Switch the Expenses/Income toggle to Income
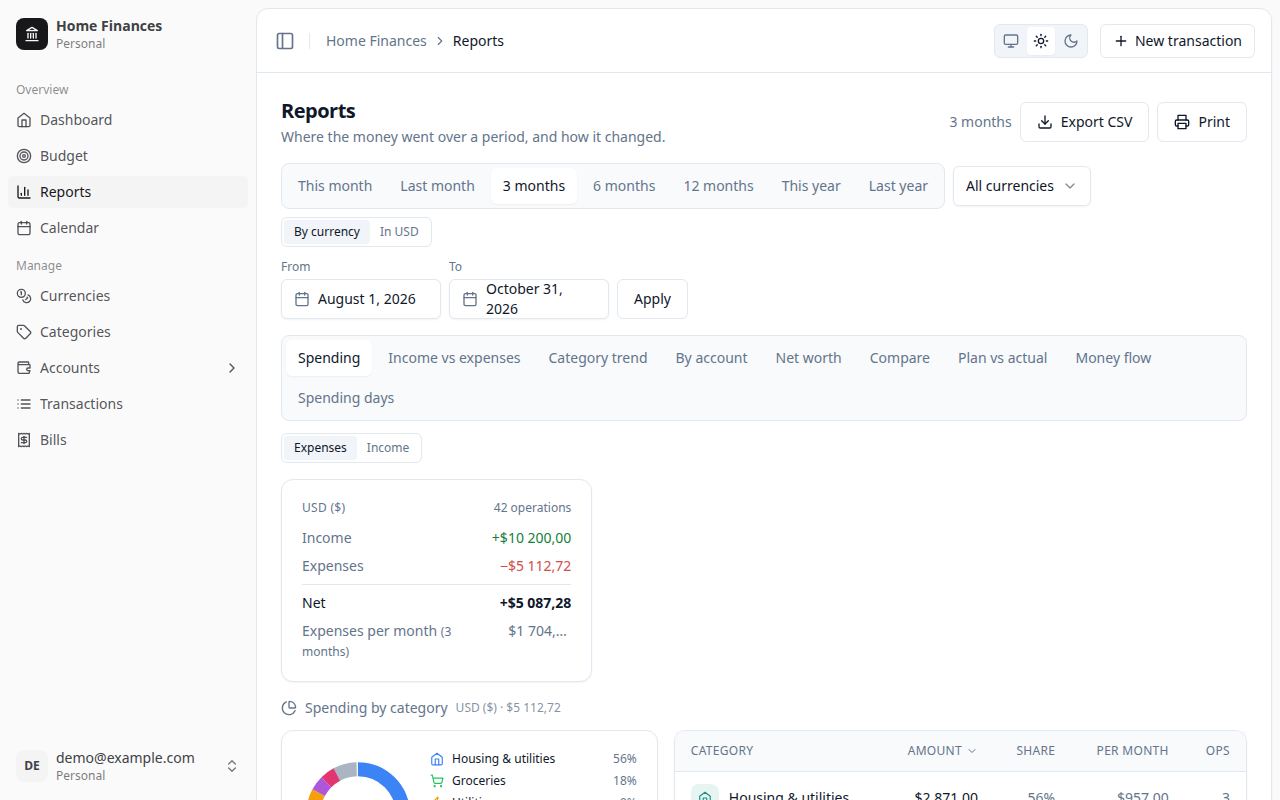1280x800 pixels. point(388,448)
